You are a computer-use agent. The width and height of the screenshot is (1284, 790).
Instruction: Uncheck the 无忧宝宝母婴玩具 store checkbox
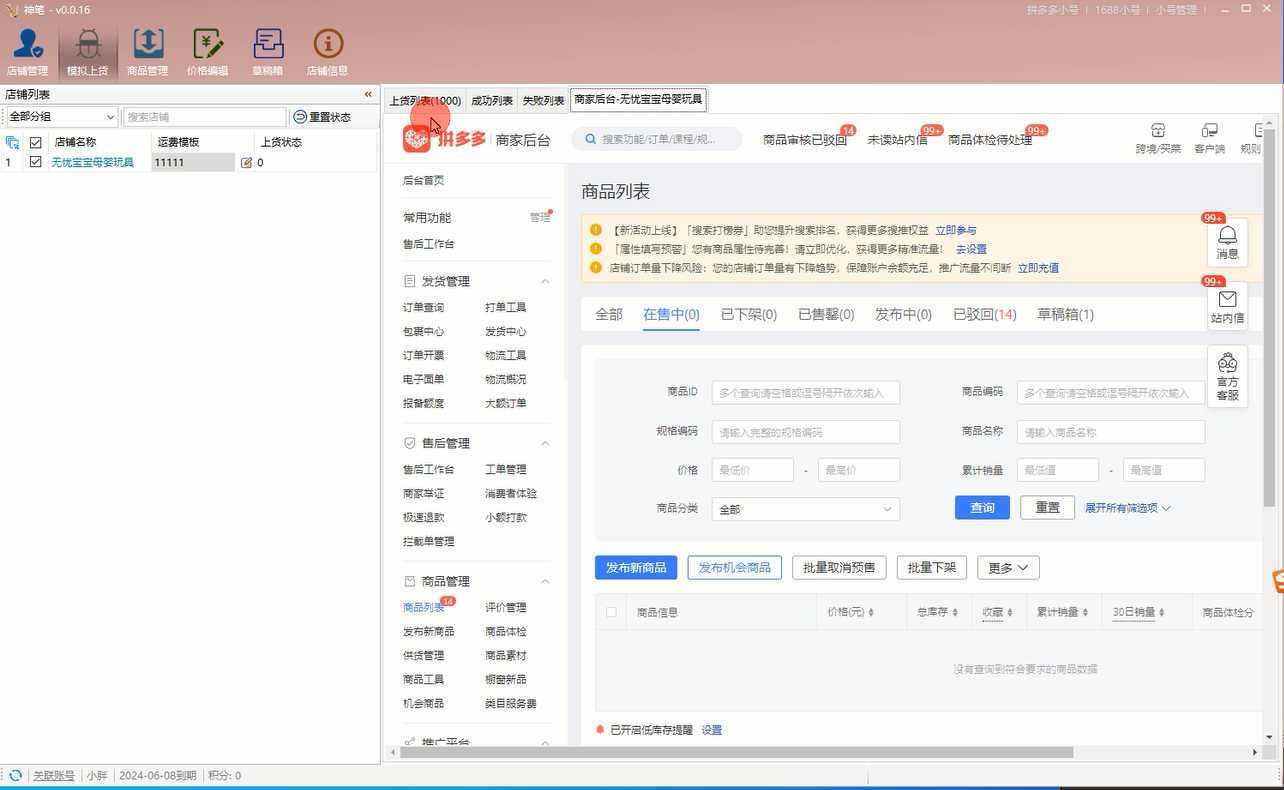coord(35,162)
